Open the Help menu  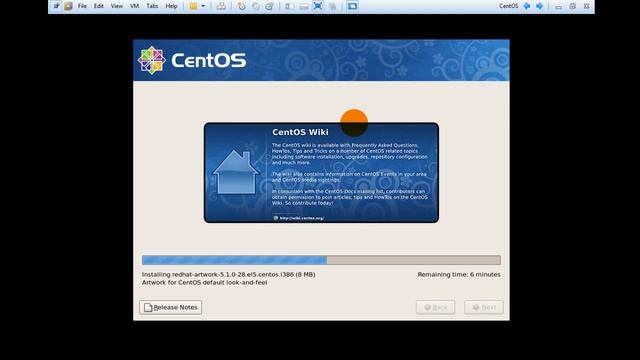[171, 6]
